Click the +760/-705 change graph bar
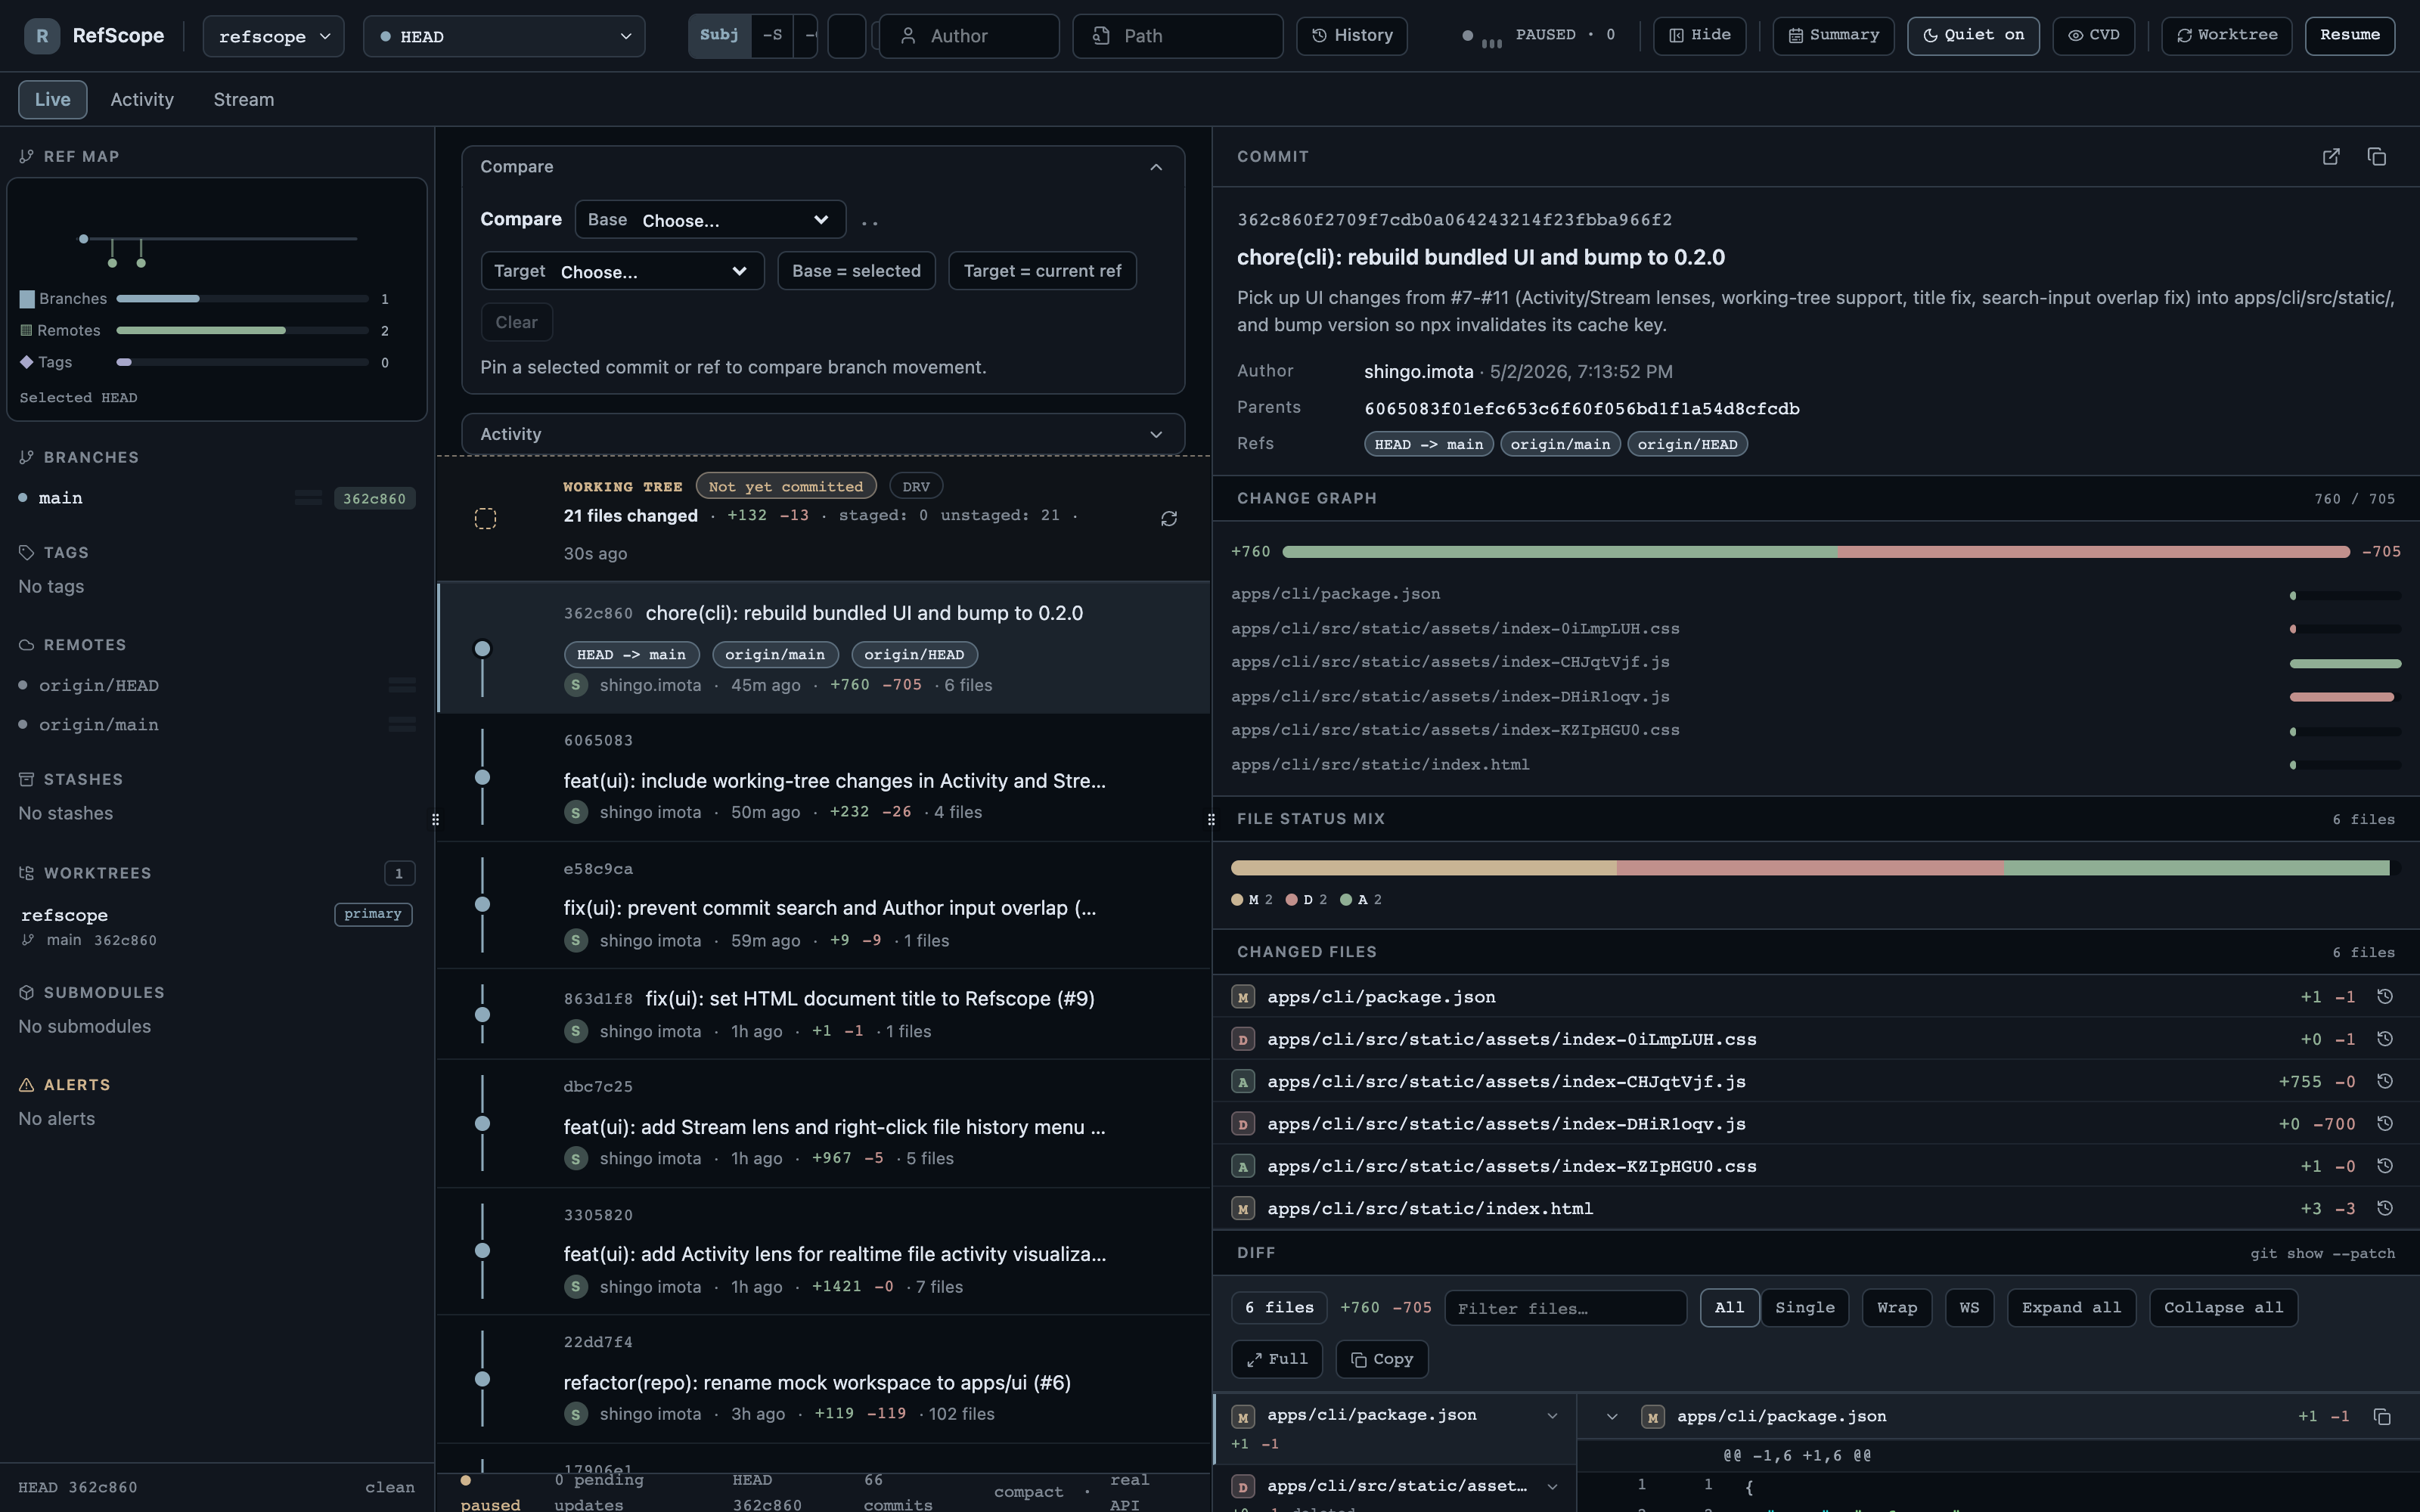 coord(1815,552)
